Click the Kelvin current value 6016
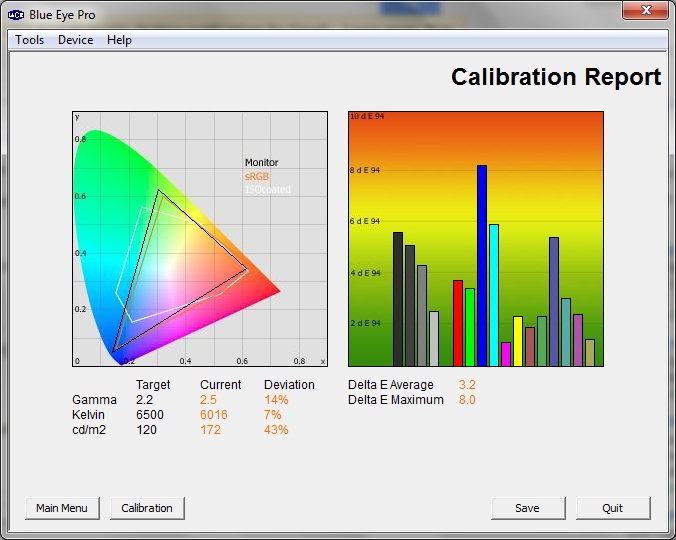This screenshot has height=540, width=676. (x=213, y=415)
